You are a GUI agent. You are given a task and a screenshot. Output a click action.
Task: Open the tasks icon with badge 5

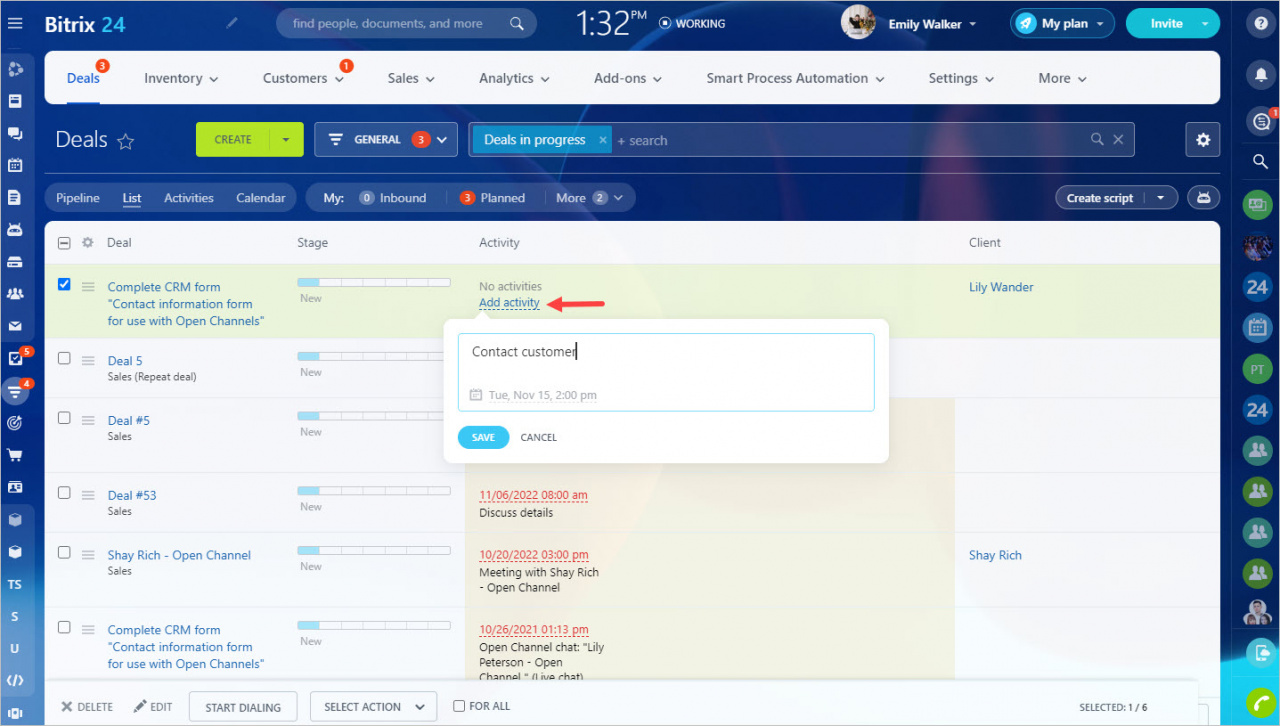point(15,358)
